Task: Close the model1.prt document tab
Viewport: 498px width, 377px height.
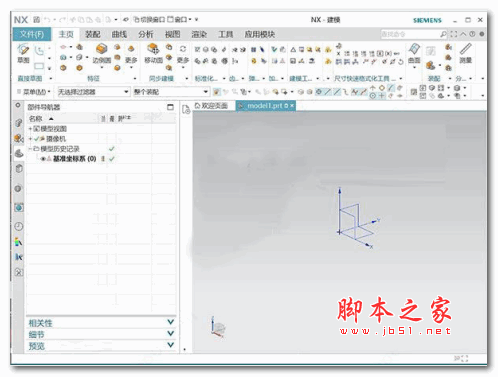Action: point(292,106)
